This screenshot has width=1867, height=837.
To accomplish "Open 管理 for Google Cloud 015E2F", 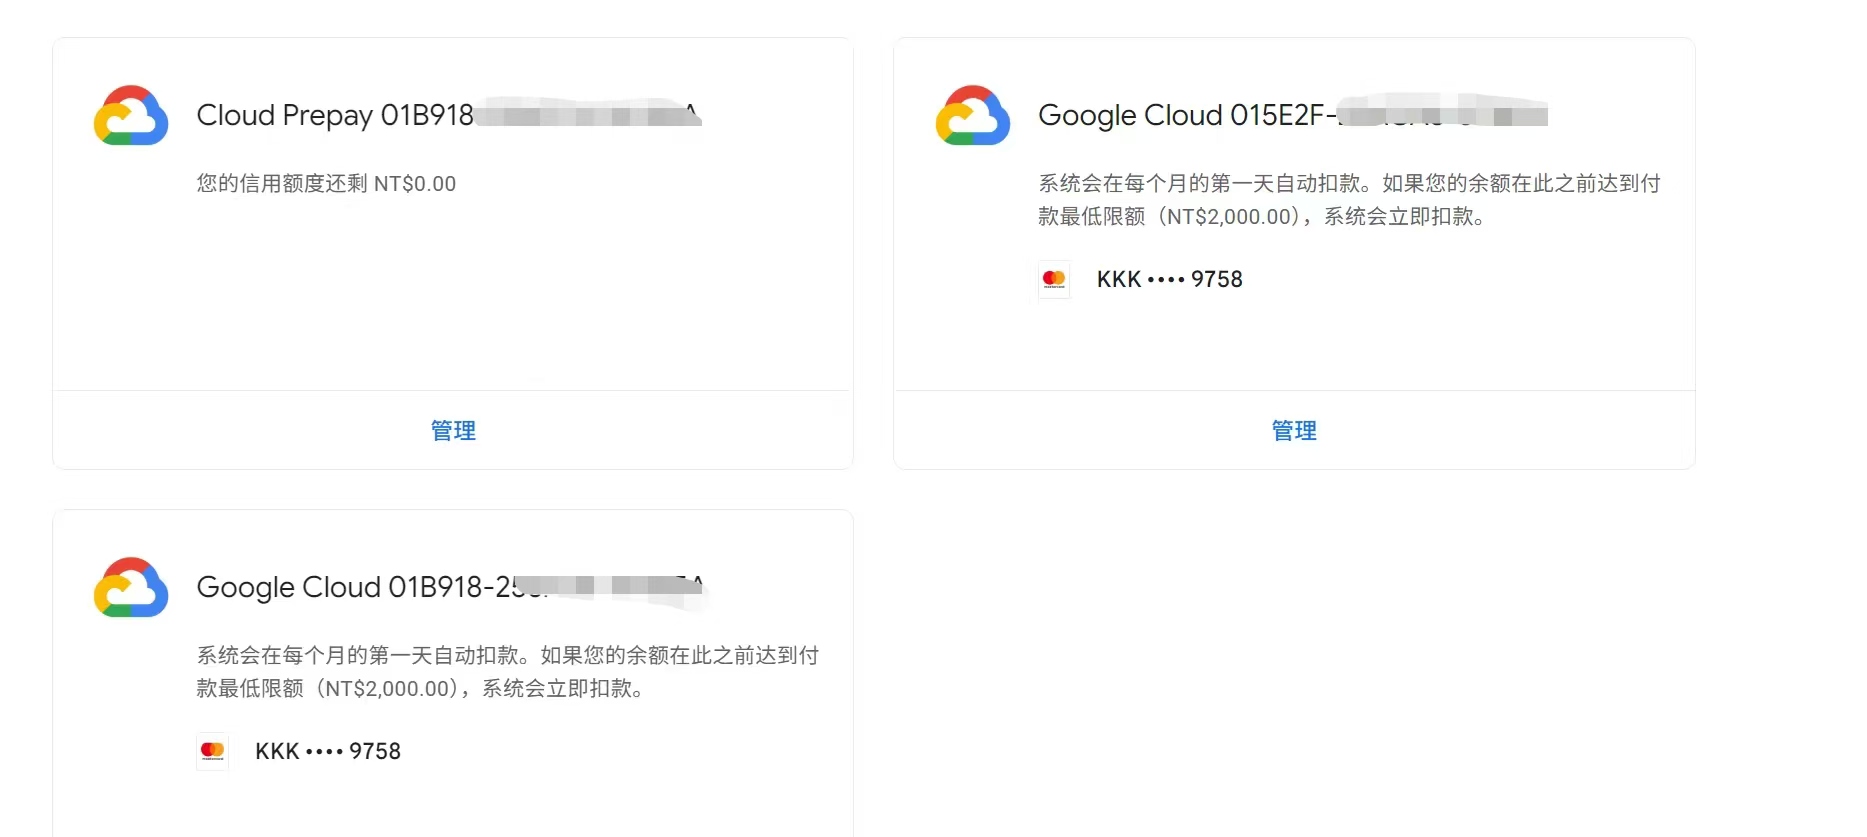I will point(1294,431).
